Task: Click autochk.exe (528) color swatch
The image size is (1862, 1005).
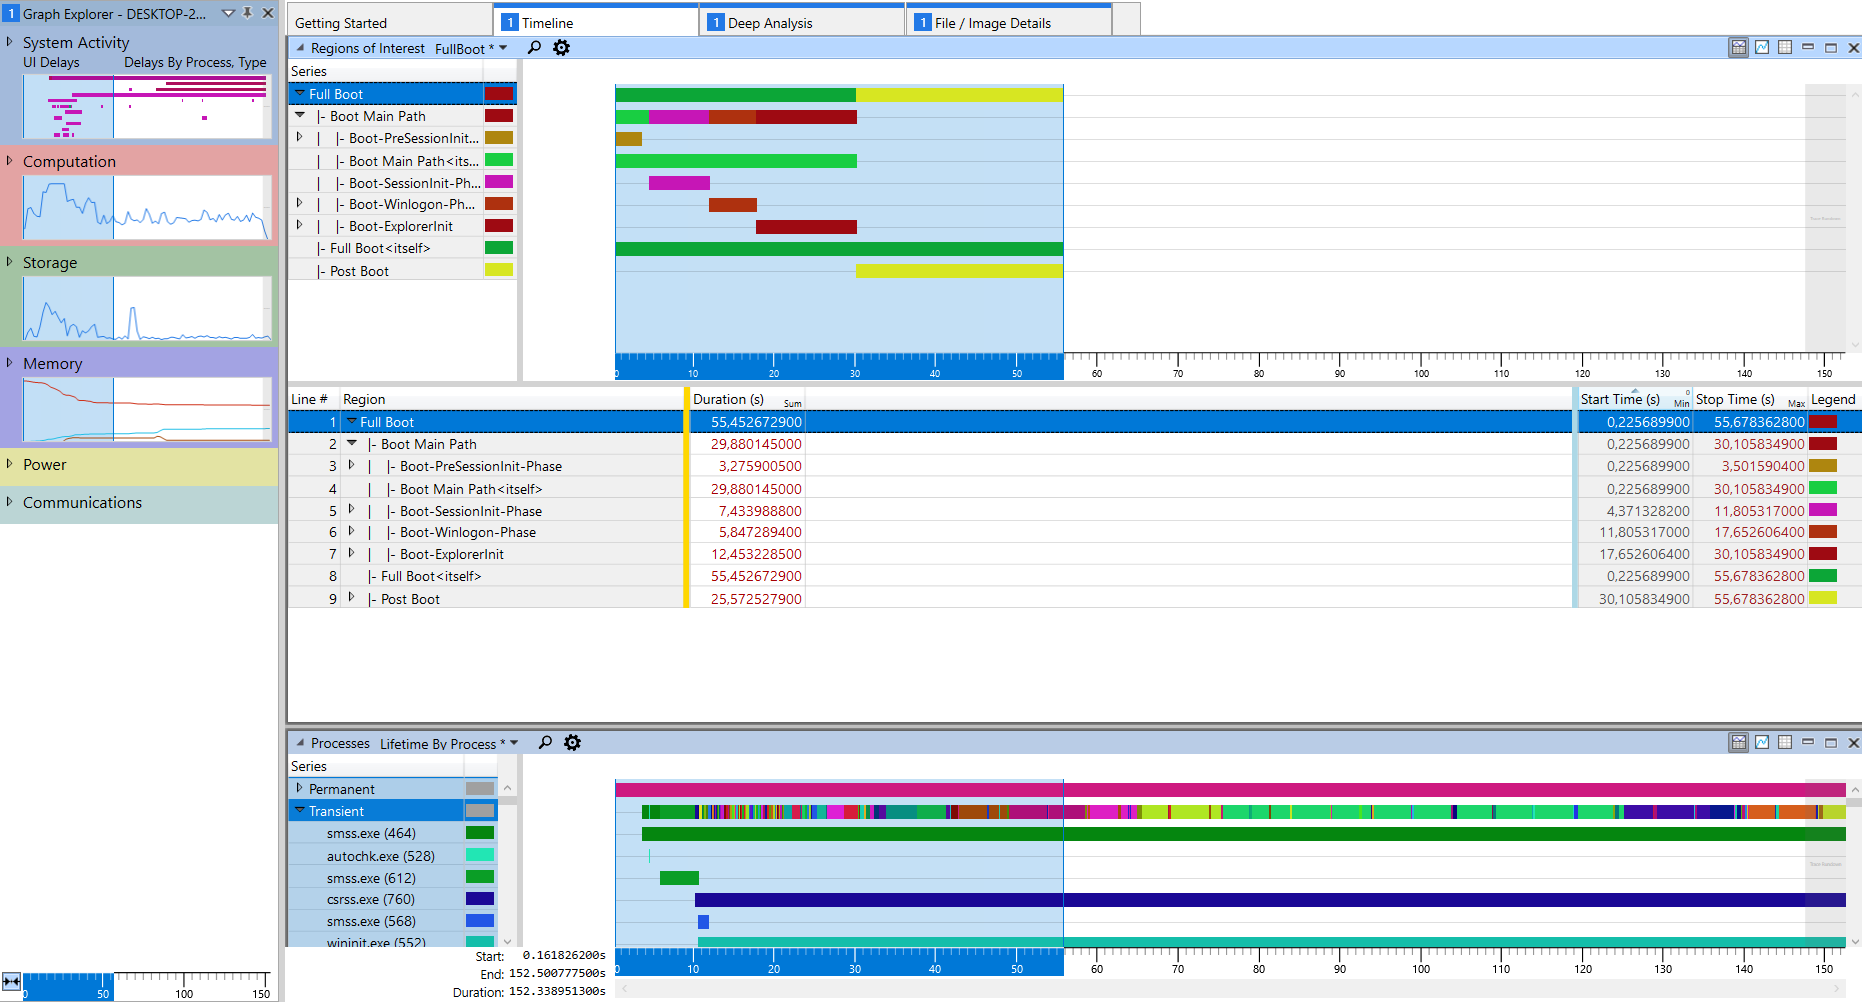Action: (x=480, y=855)
